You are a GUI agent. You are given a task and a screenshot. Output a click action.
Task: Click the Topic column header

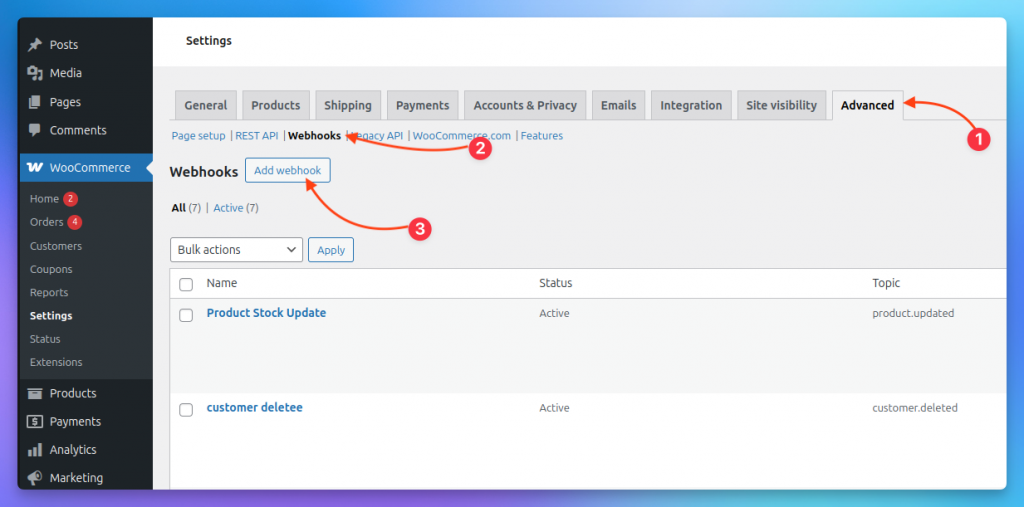pos(886,283)
